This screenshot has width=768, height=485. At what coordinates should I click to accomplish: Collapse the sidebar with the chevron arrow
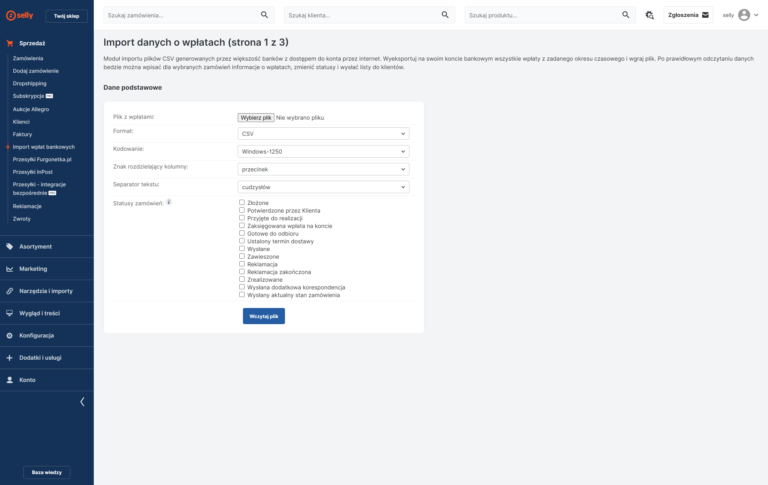[x=82, y=401]
